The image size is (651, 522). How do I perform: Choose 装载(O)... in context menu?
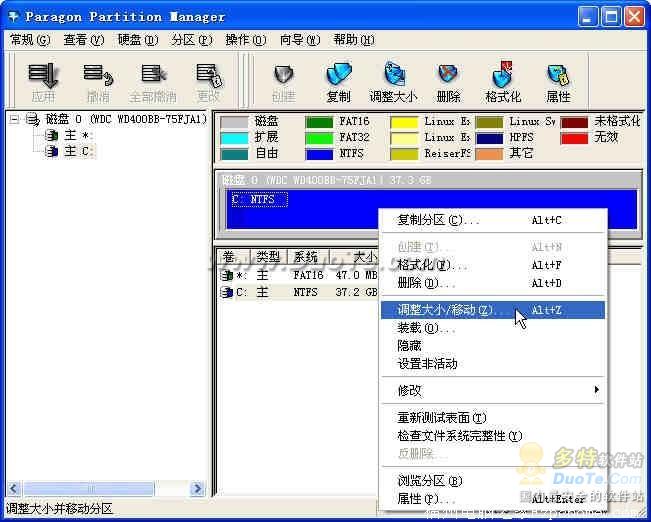point(493,328)
